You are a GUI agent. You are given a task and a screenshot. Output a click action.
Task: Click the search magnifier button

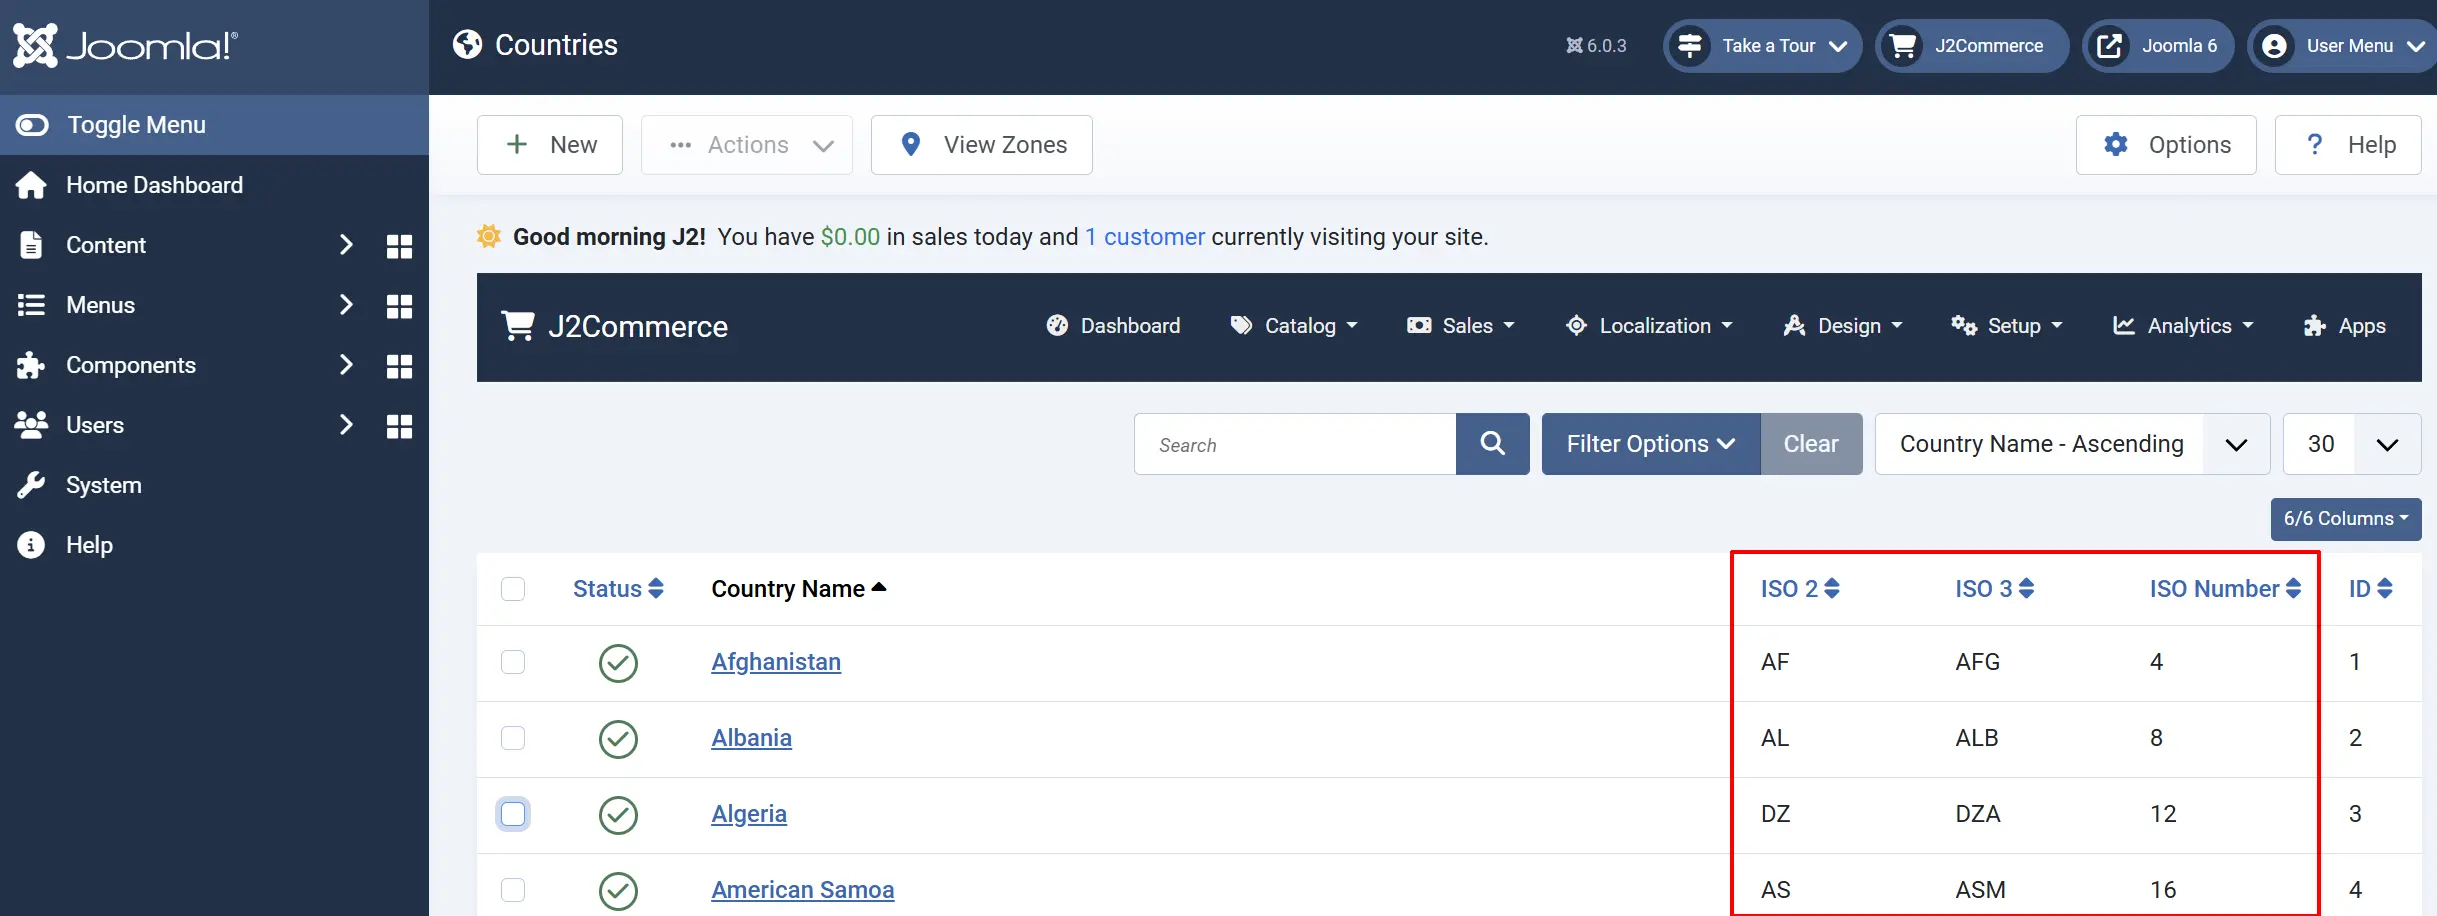1493,444
